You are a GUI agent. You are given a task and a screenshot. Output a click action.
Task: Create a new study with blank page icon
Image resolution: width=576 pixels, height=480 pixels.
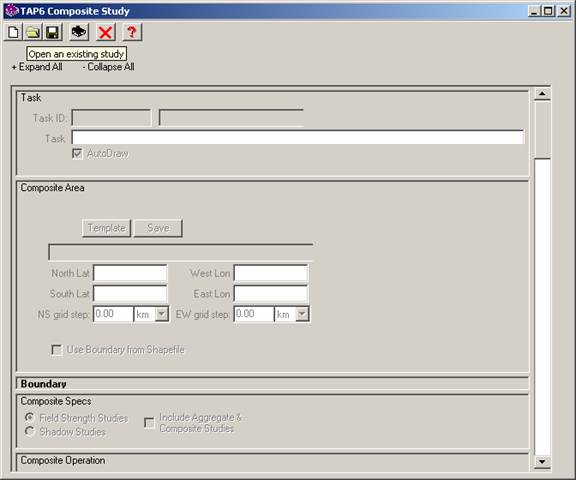coord(13,32)
